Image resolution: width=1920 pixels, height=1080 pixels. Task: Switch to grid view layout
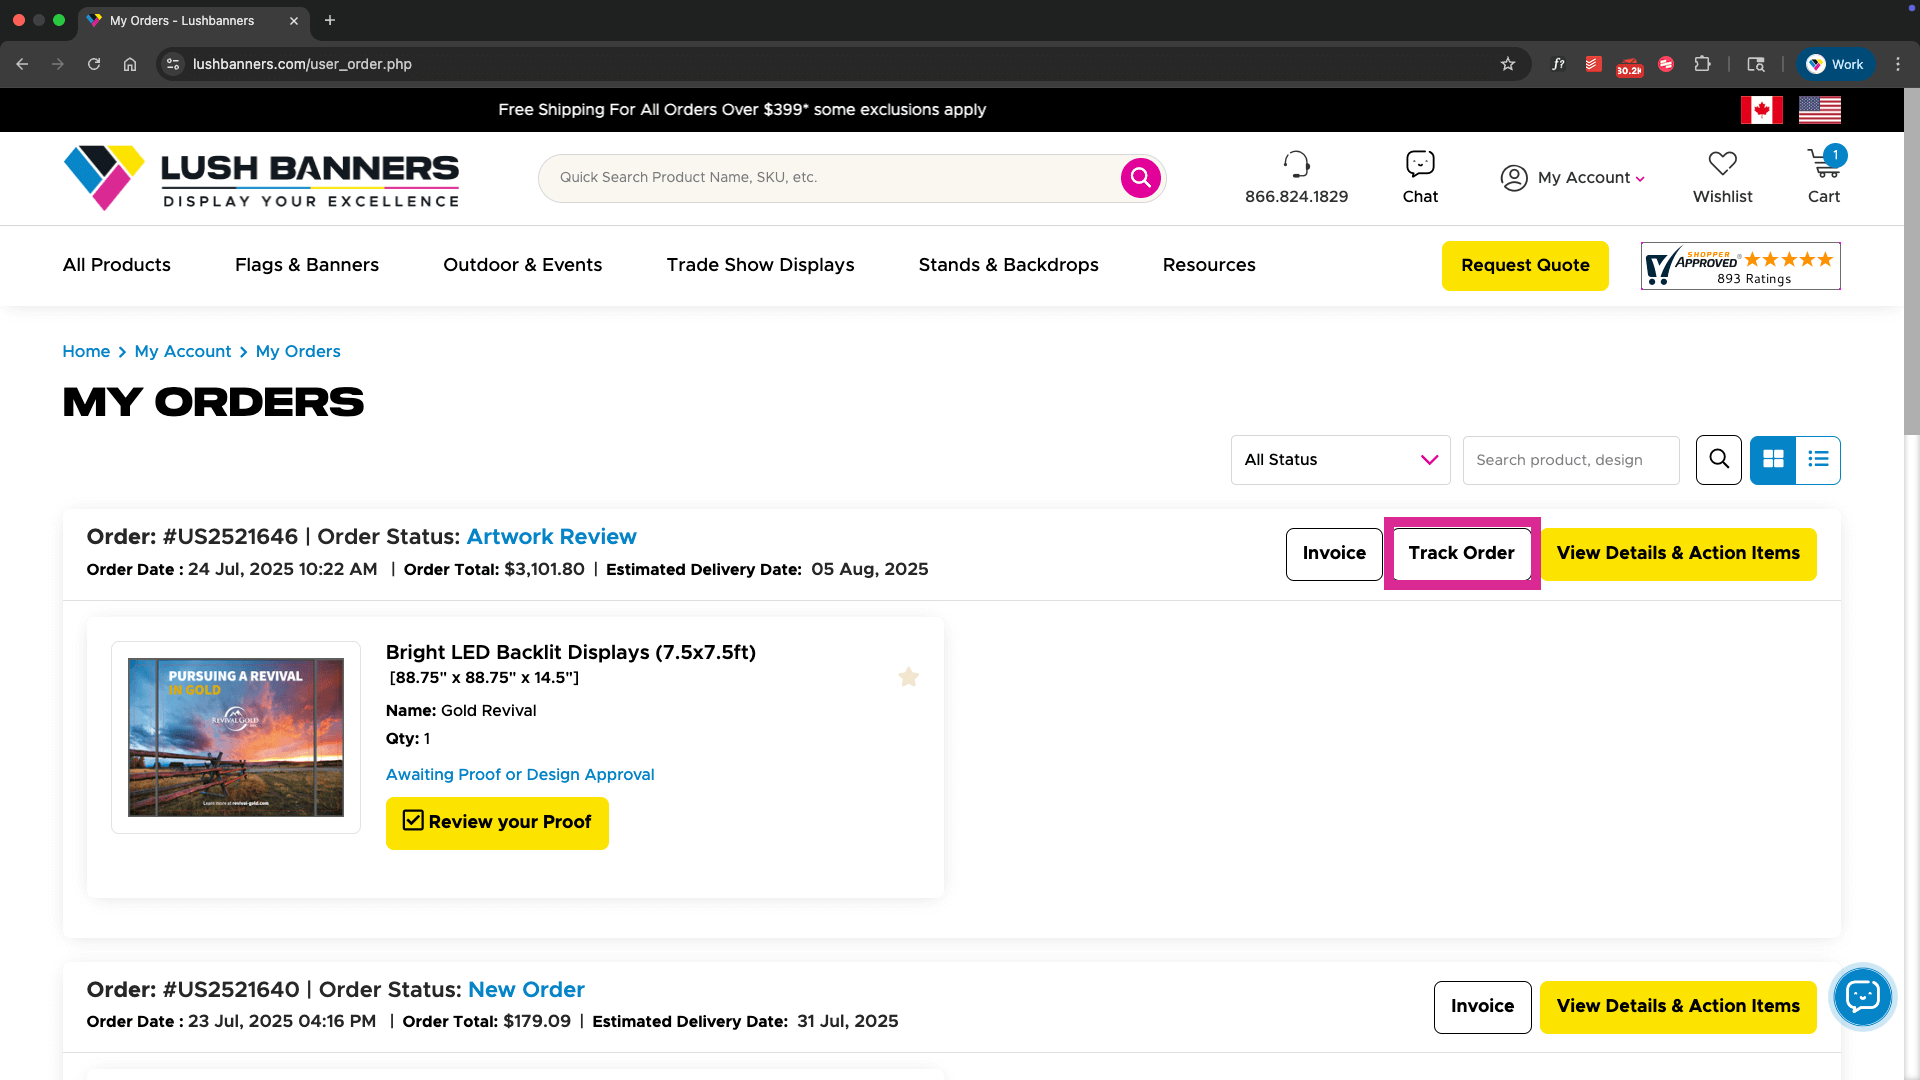(x=1773, y=460)
